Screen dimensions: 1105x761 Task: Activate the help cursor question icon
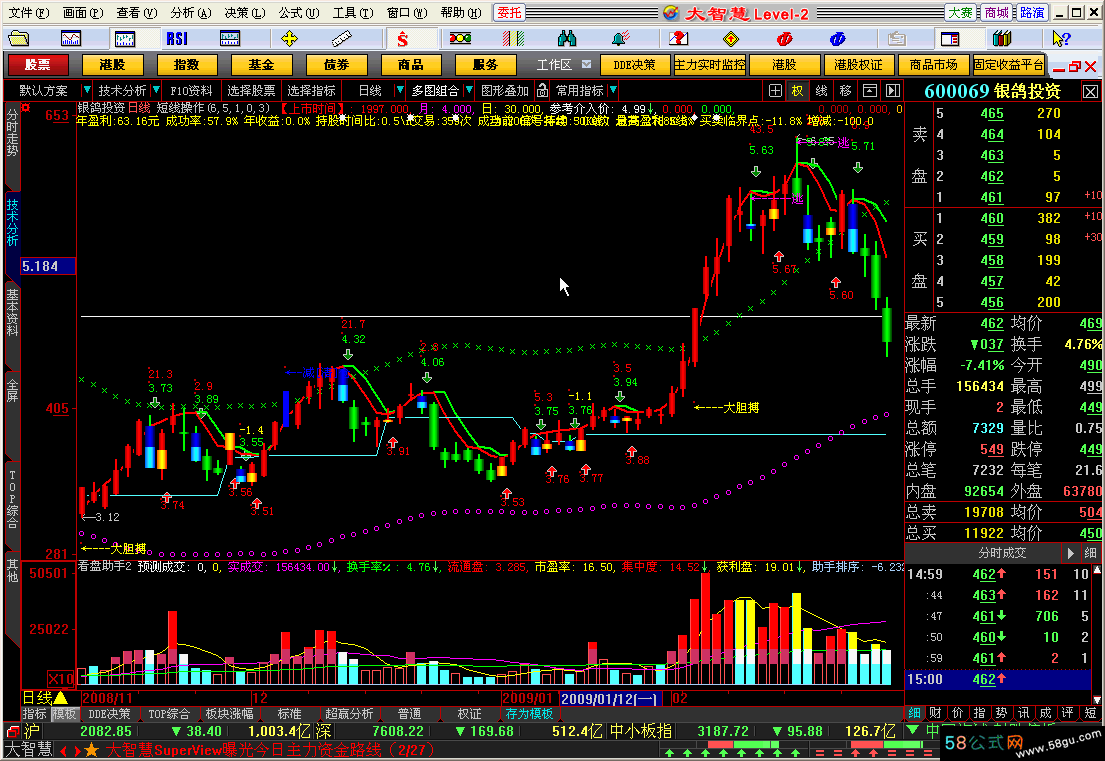[x=1061, y=38]
